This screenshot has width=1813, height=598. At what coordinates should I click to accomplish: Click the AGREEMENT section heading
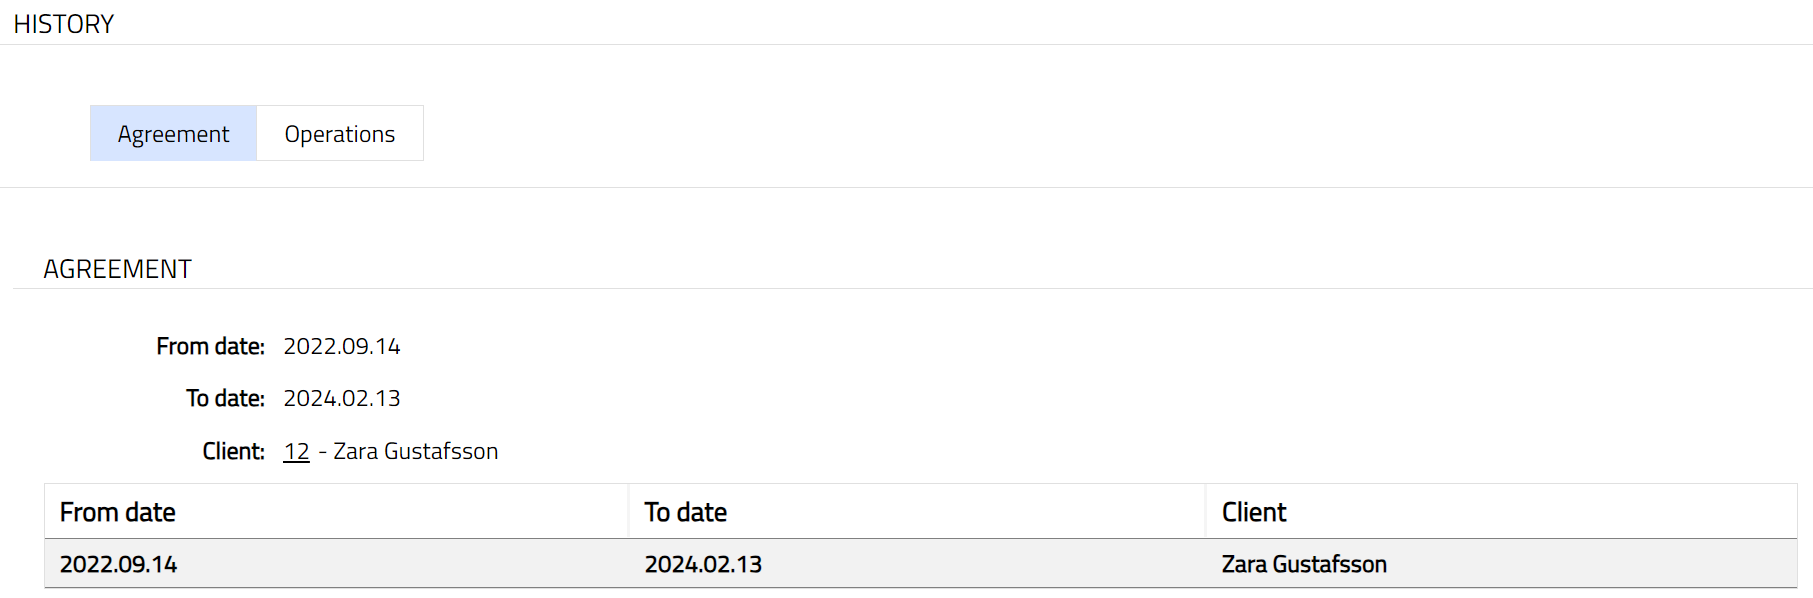tap(117, 270)
